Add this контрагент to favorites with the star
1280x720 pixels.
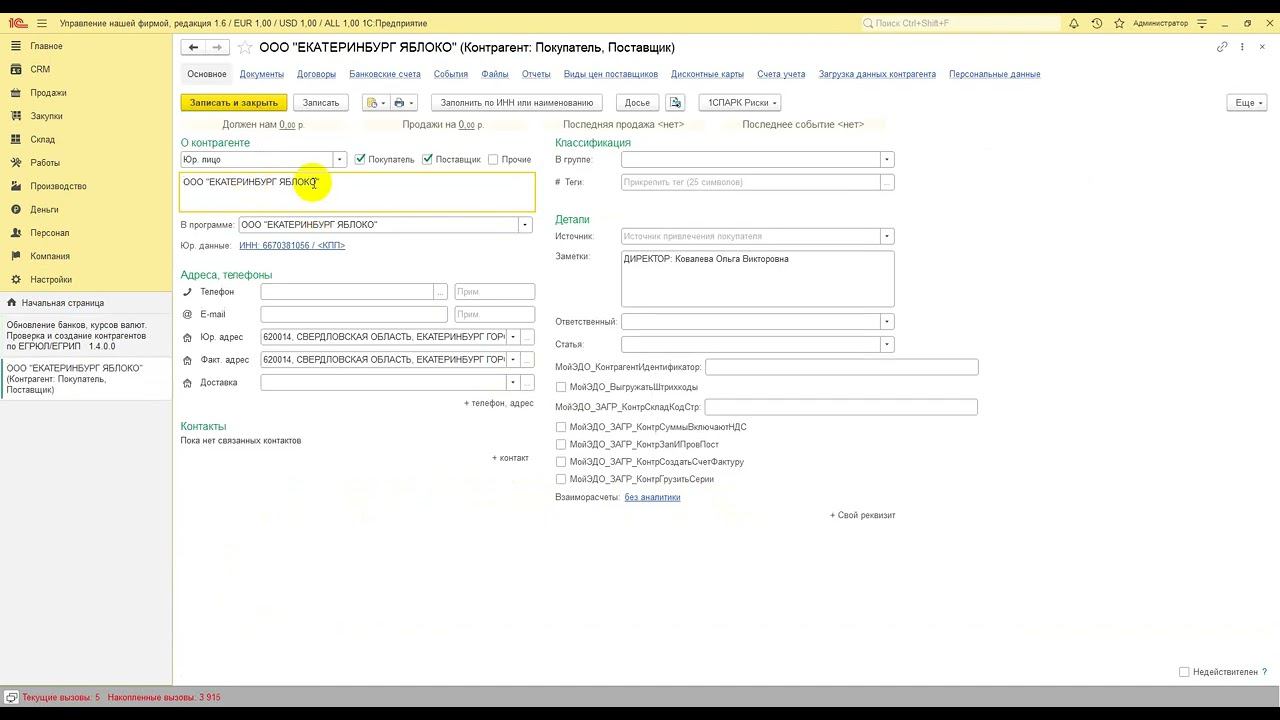click(245, 47)
